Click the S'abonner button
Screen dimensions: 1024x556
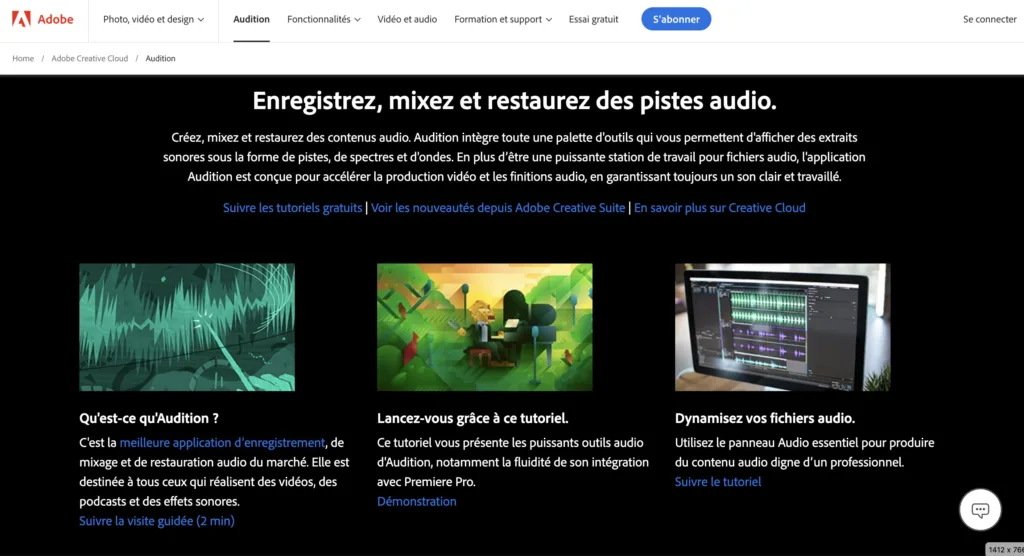point(676,19)
